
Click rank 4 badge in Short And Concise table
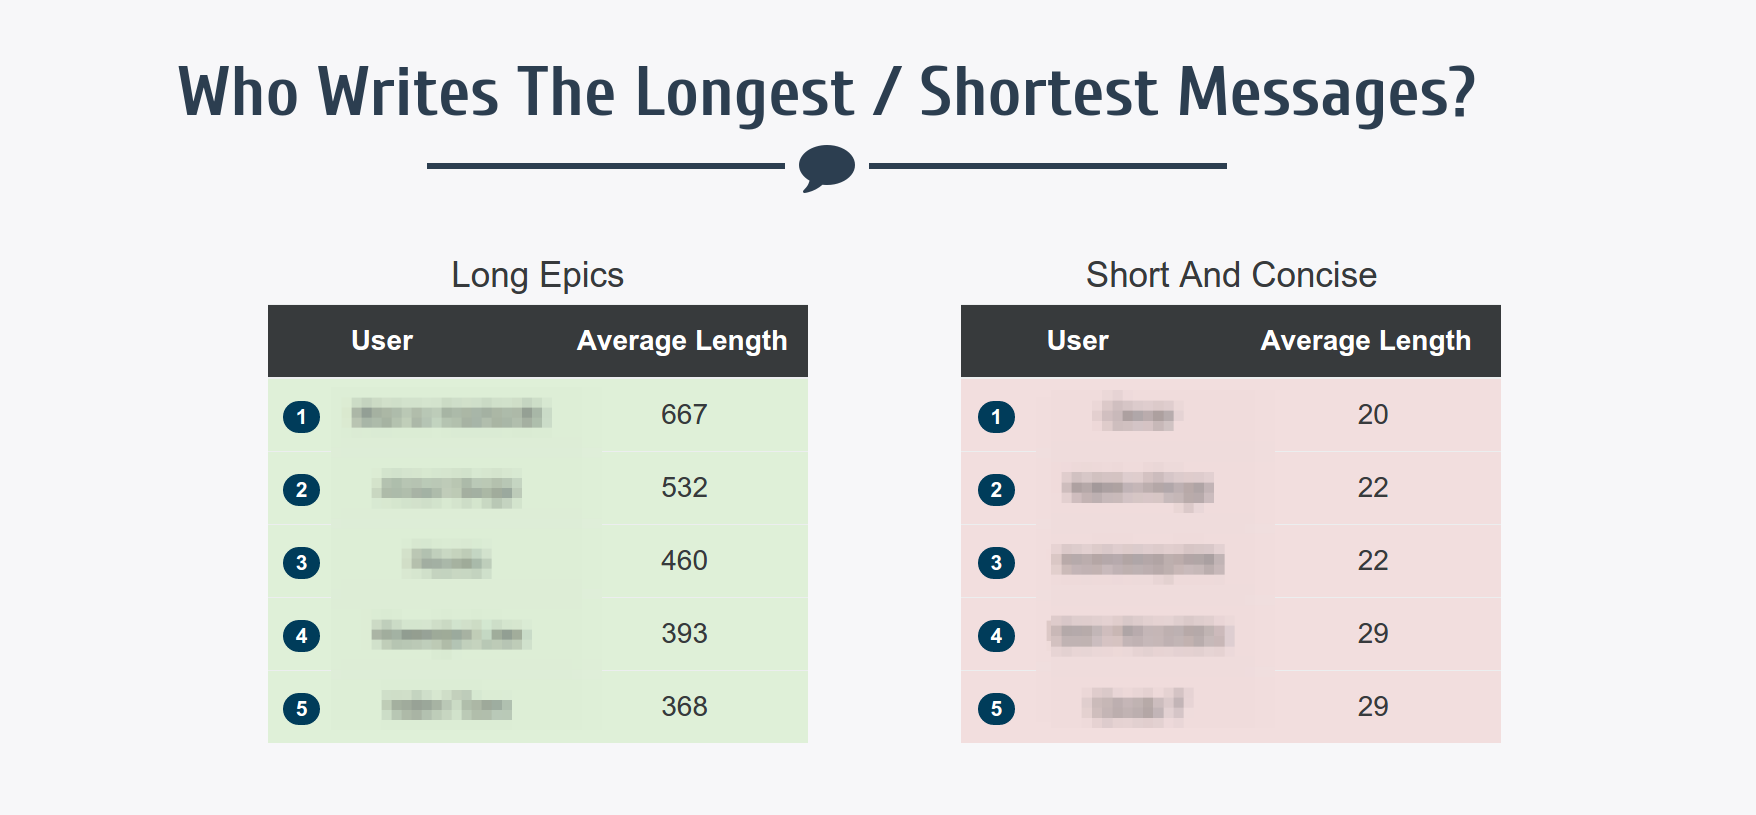(996, 636)
